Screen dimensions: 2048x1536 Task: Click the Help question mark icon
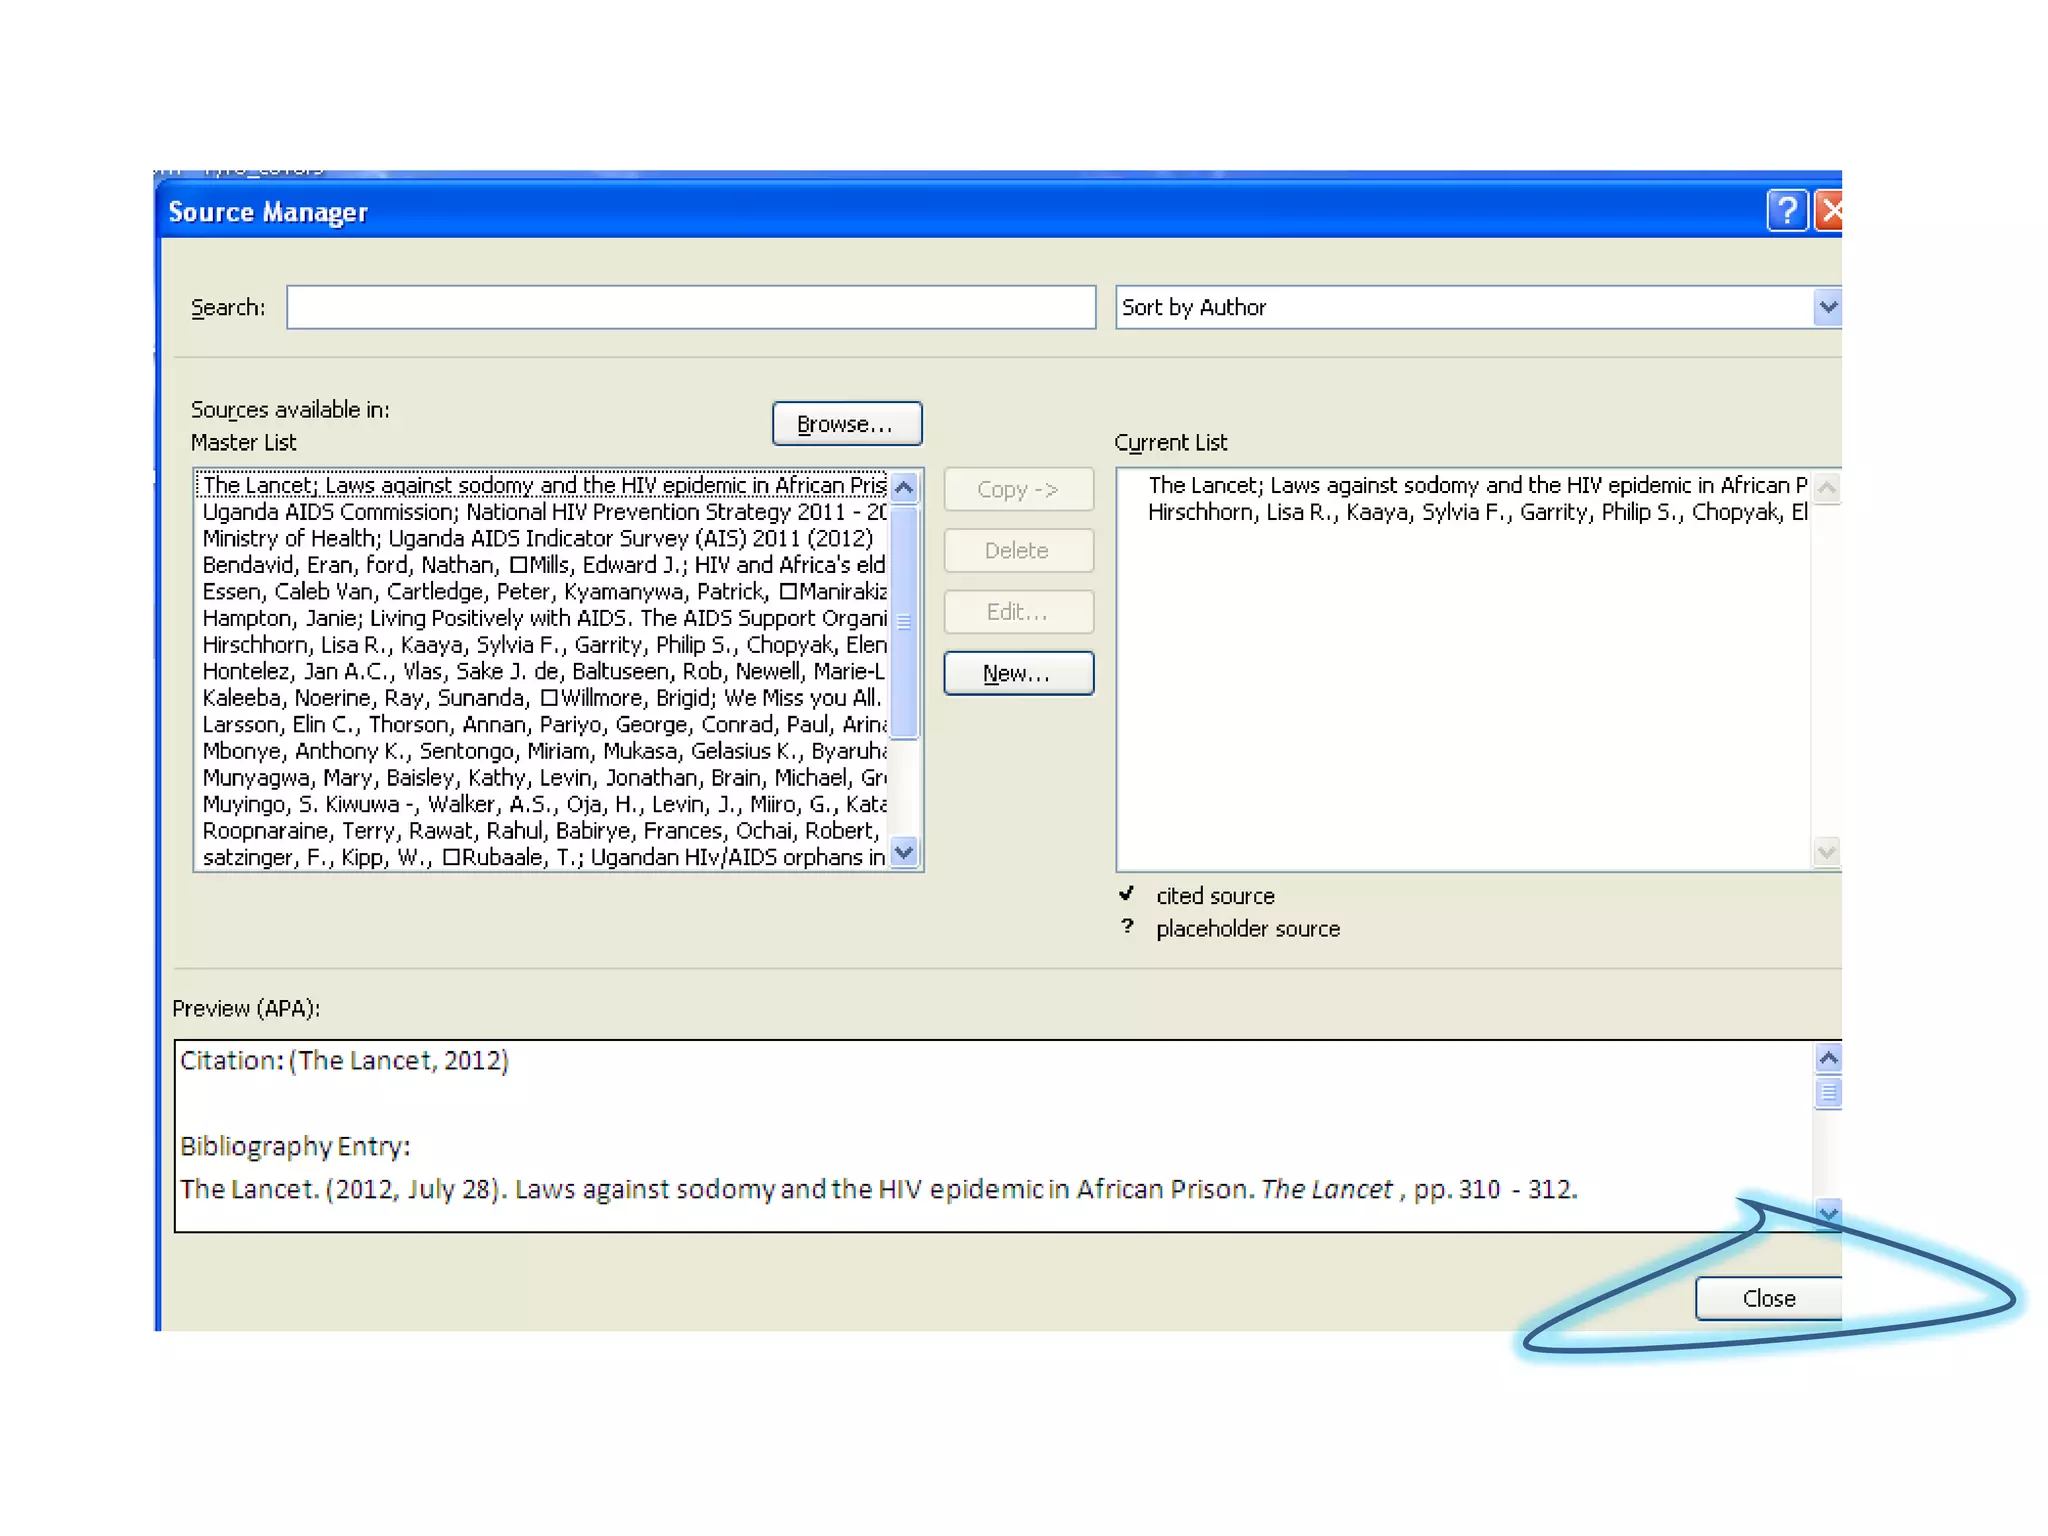(x=1786, y=211)
